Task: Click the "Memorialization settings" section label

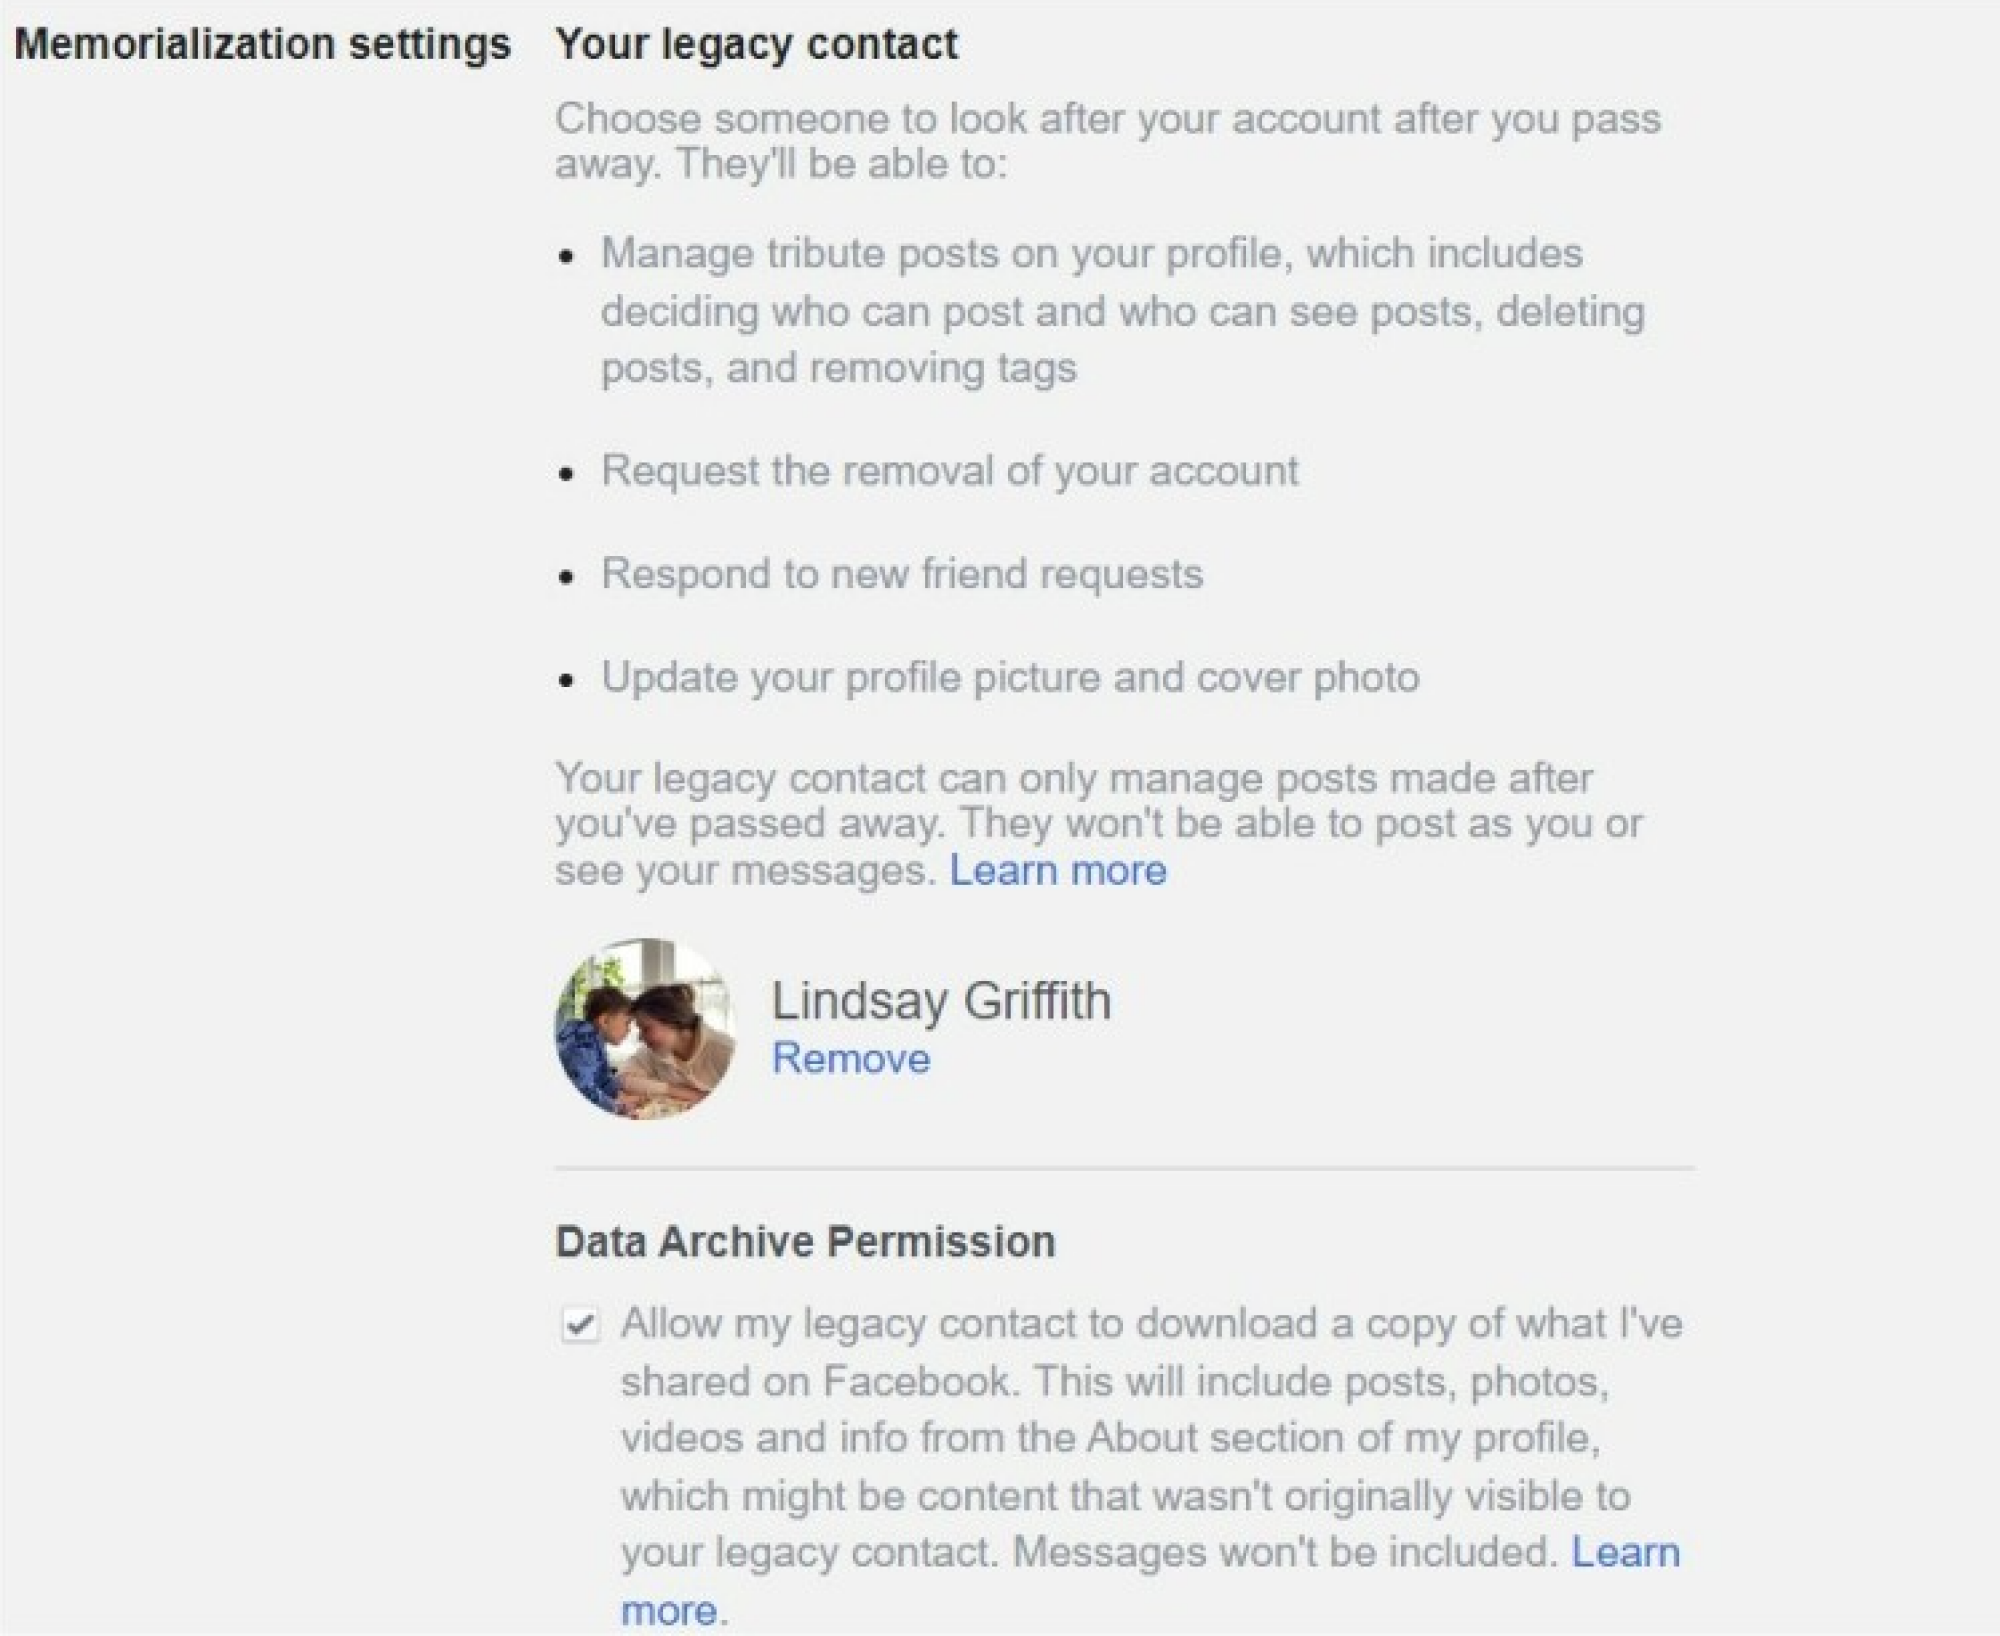Action: coord(262,44)
